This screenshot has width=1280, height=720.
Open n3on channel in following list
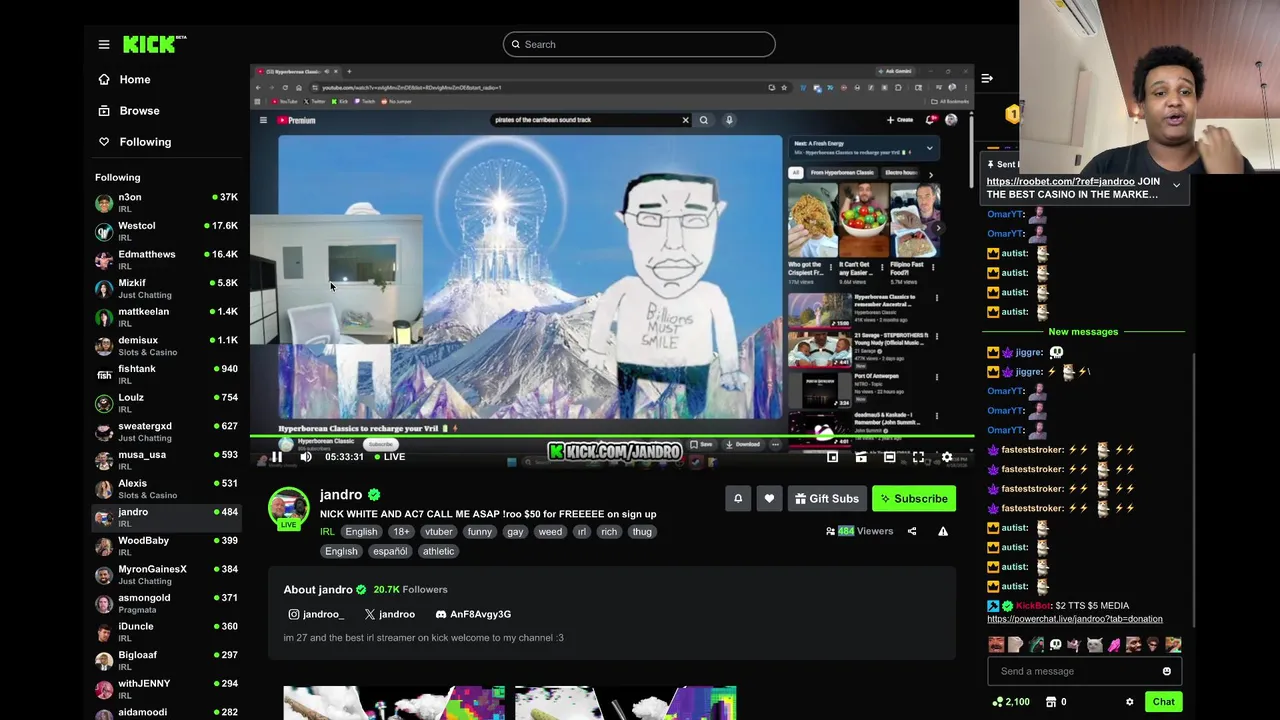tap(167, 202)
